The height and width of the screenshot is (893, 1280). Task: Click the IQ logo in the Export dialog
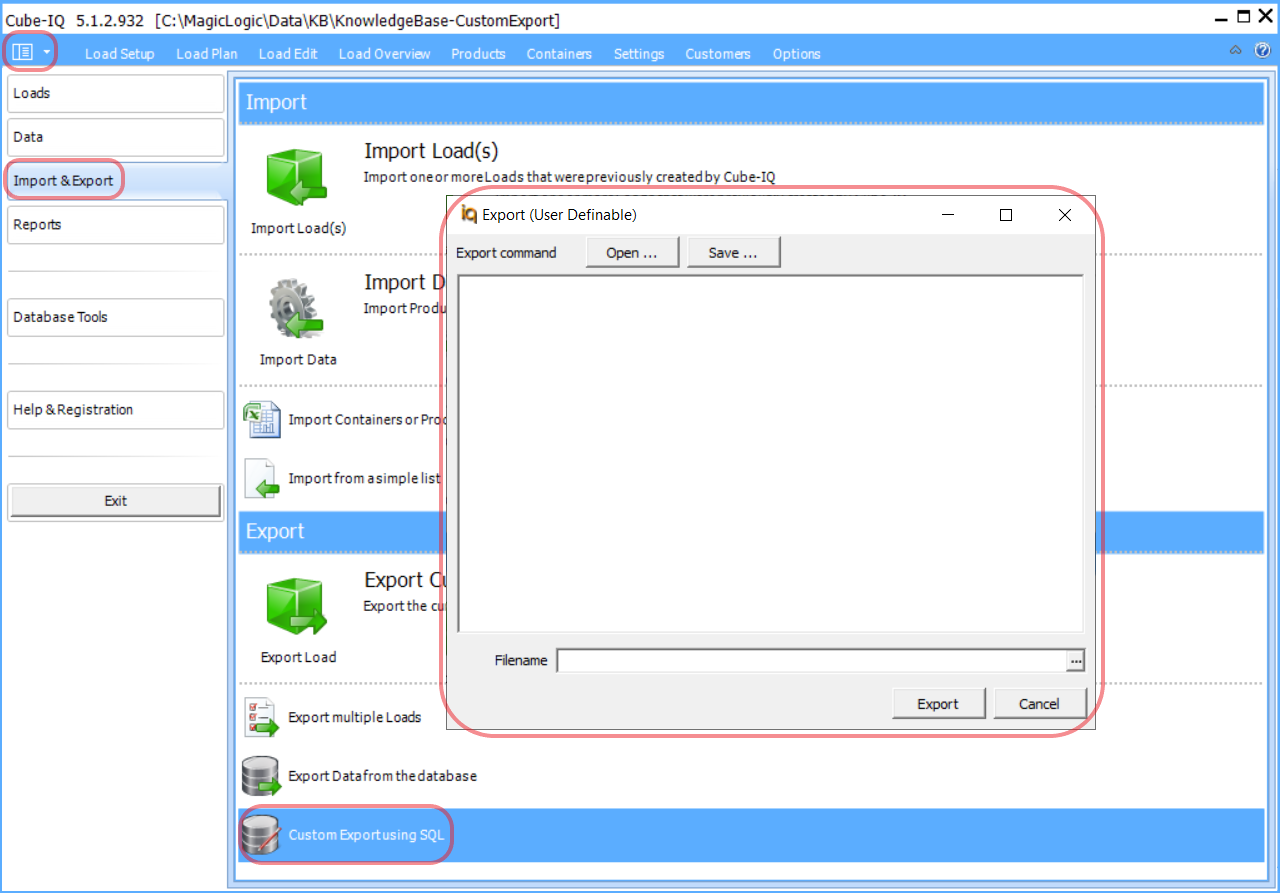point(469,214)
